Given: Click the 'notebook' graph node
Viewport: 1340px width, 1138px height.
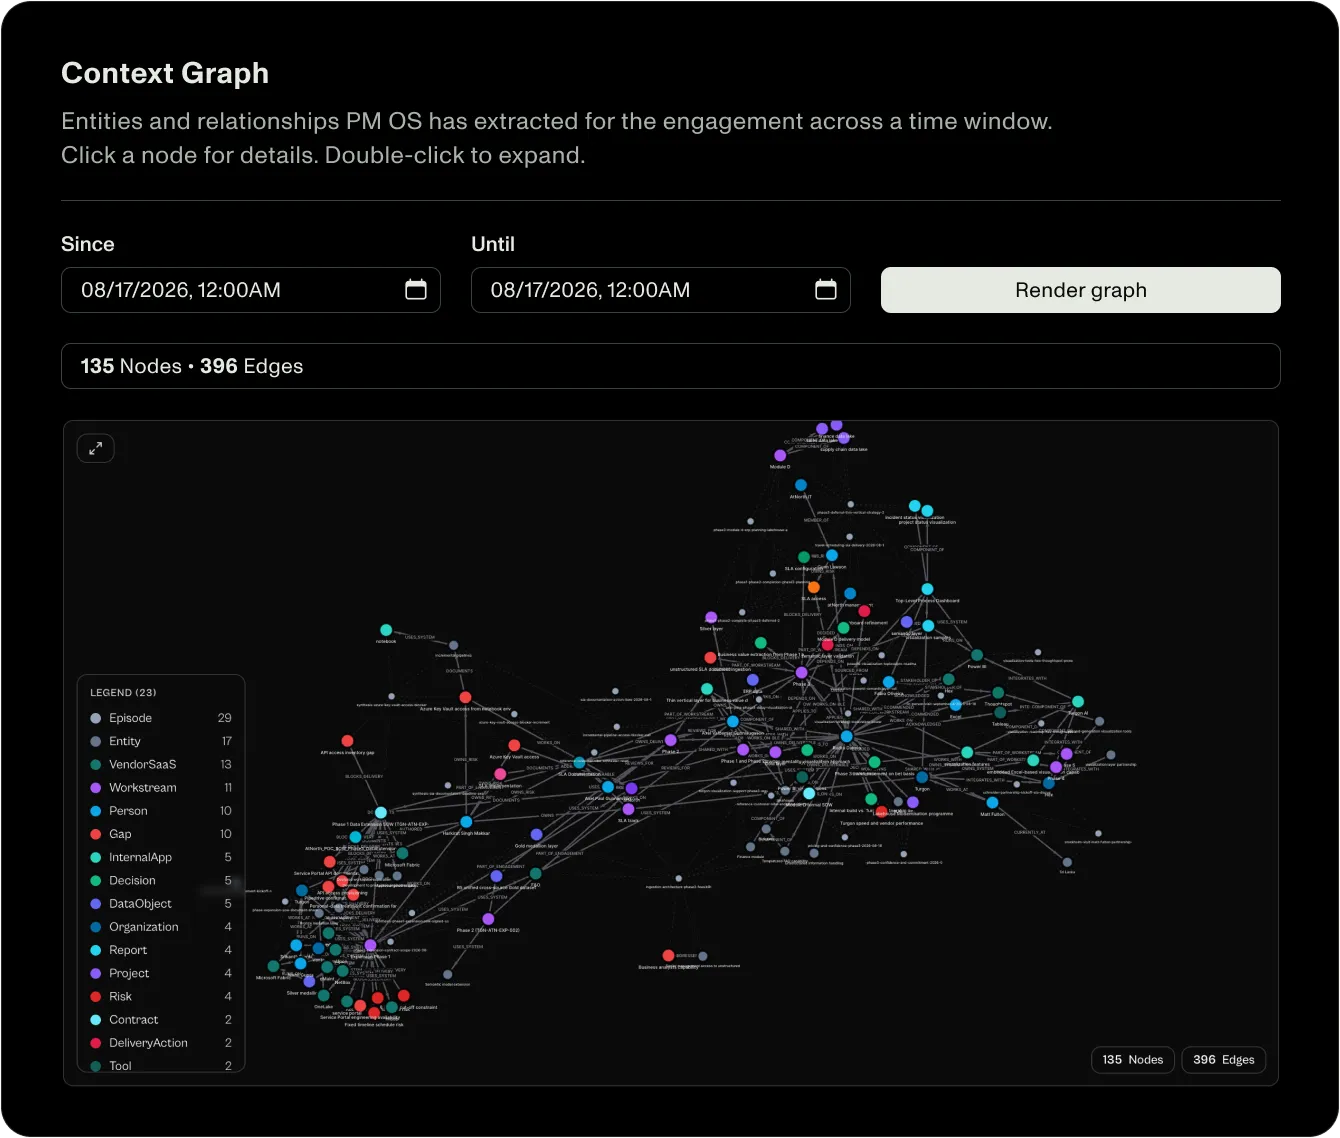Looking at the screenshot, I should [x=386, y=630].
